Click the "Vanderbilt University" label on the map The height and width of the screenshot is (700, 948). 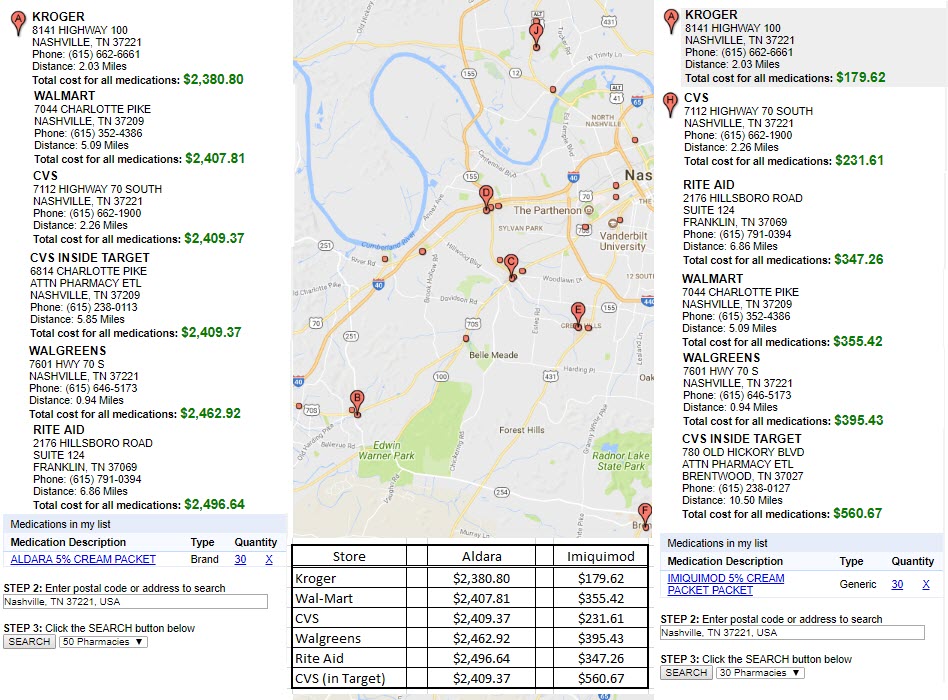click(x=623, y=241)
